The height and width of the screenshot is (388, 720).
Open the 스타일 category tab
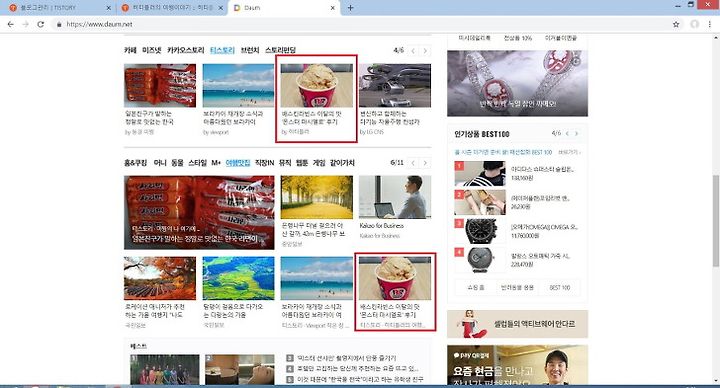[x=197, y=163]
